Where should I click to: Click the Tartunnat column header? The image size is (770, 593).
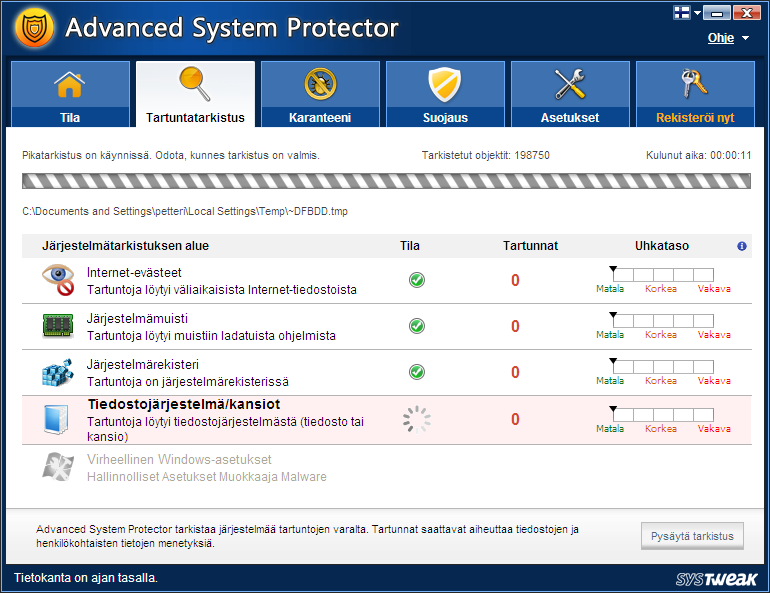530,246
